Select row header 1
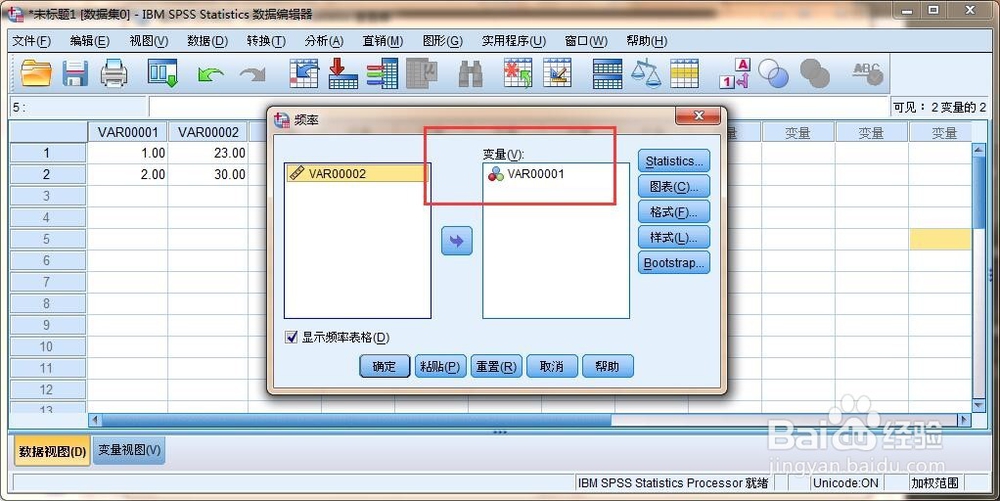Screen dimensions: 1000x501 click(x=47, y=153)
